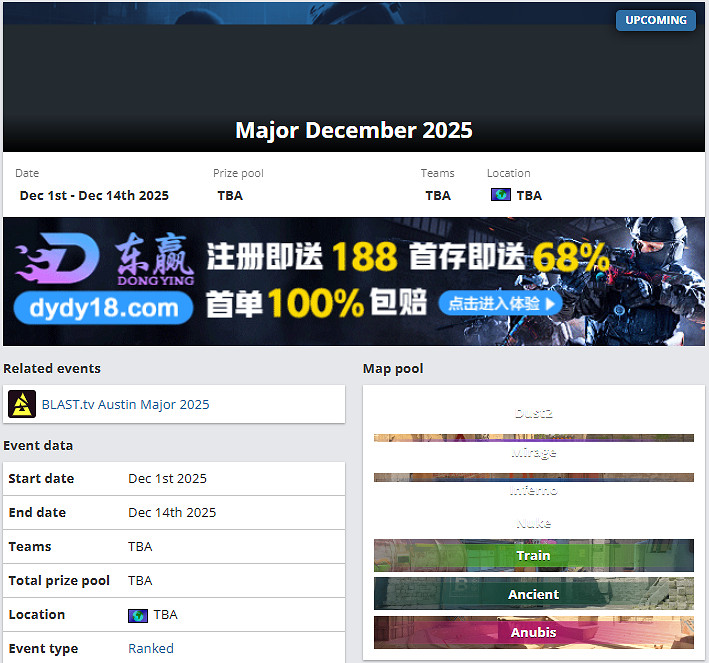Viewport: 709px width, 663px height.
Task: Select the Mirage map in Map pool
Action: (533, 453)
